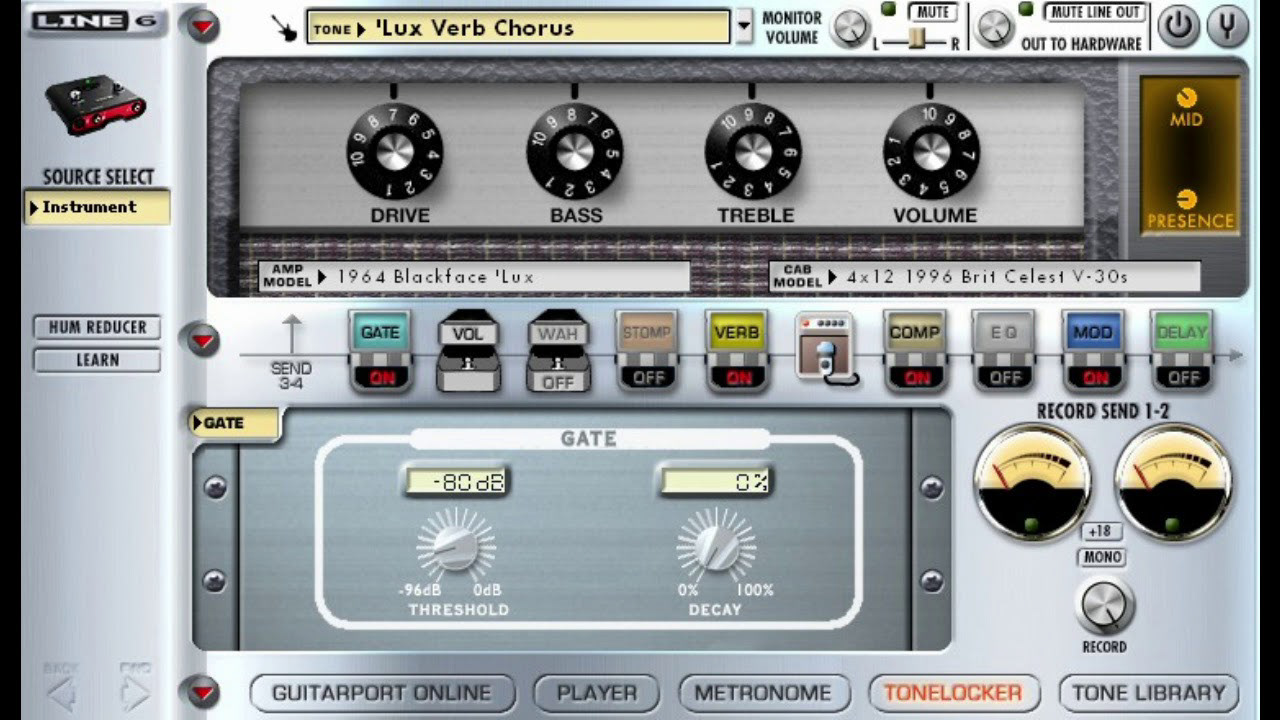Open GuitarPort Online tab
The image size is (1280, 720).
coord(382,693)
